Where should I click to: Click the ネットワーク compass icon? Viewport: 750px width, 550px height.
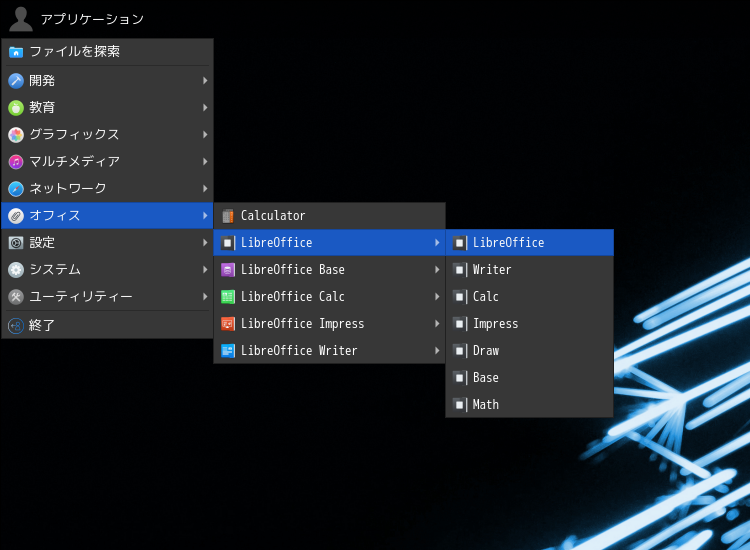click(x=16, y=189)
